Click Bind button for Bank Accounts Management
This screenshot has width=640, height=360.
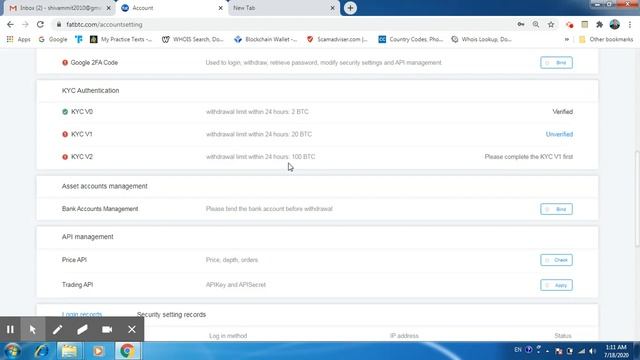coord(556,209)
